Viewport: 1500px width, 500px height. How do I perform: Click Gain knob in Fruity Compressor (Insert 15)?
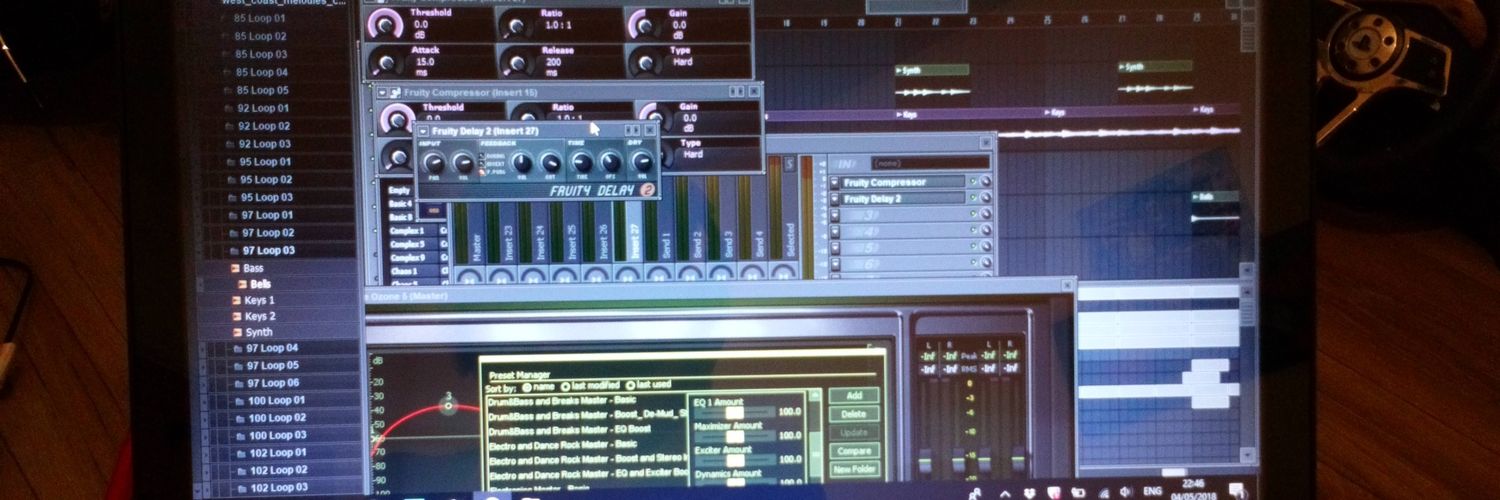coord(655,118)
